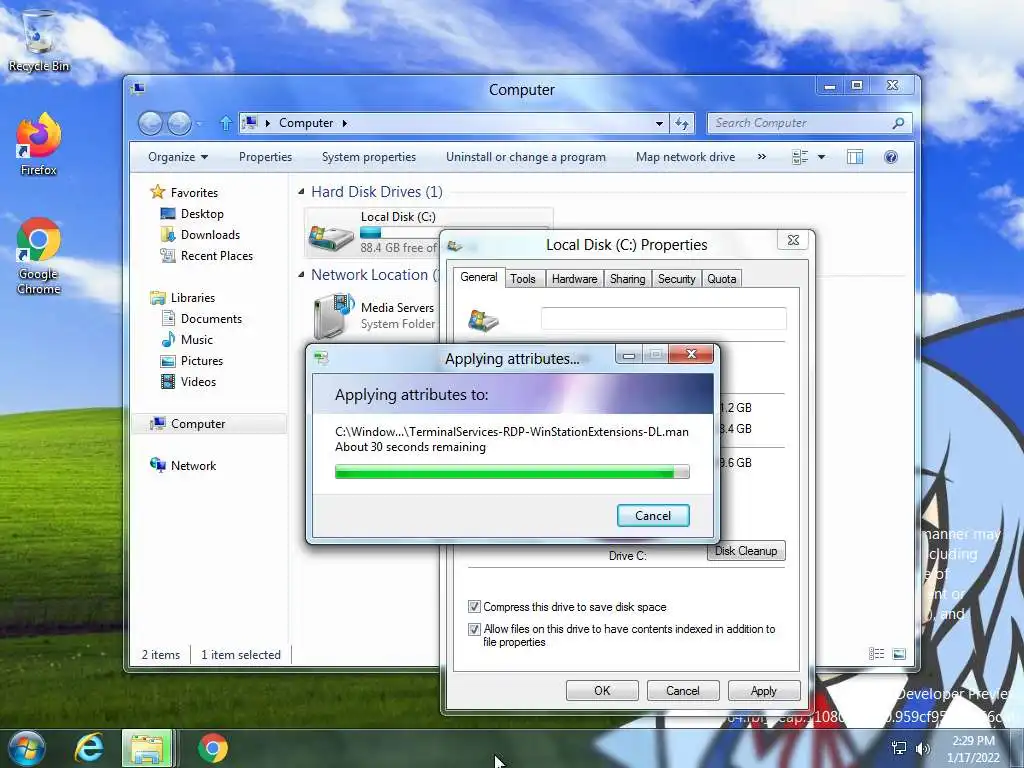Open recent pages dropdown next to nav arrows
This screenshot has width=1024, height=768.
pos(199,123)
